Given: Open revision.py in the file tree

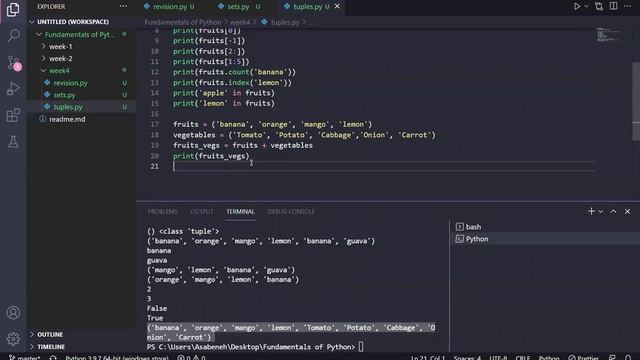Looking at the screenshot, I should pyautogui.click(x=82, y=83).
